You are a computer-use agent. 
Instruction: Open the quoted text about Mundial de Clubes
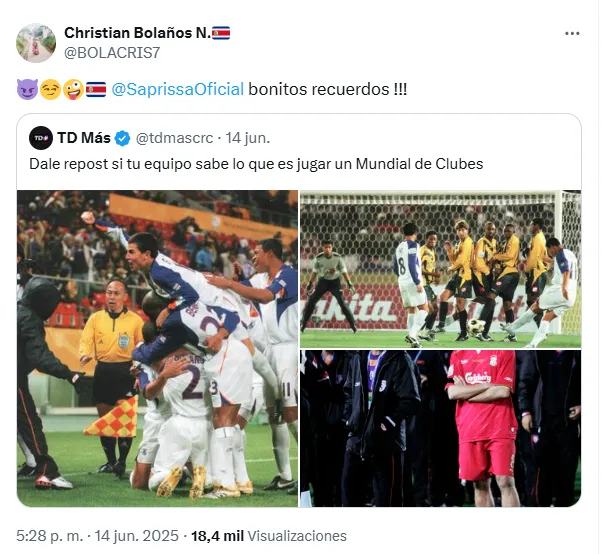pos(256,163)
